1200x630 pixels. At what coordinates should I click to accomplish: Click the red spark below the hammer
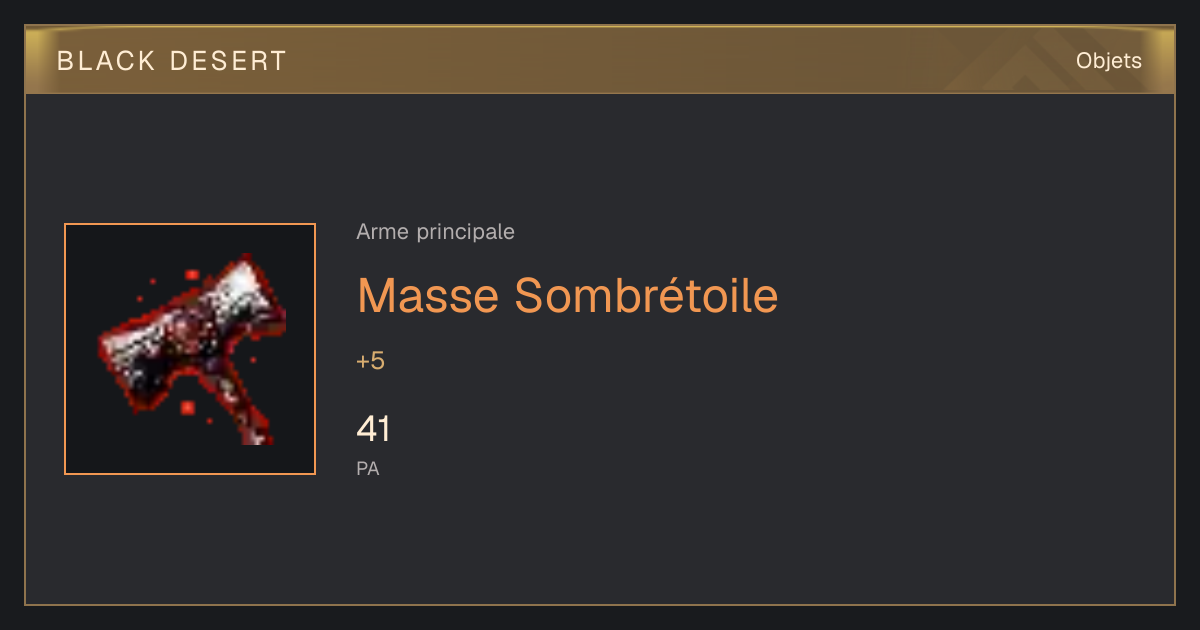[x=187, y=407]
